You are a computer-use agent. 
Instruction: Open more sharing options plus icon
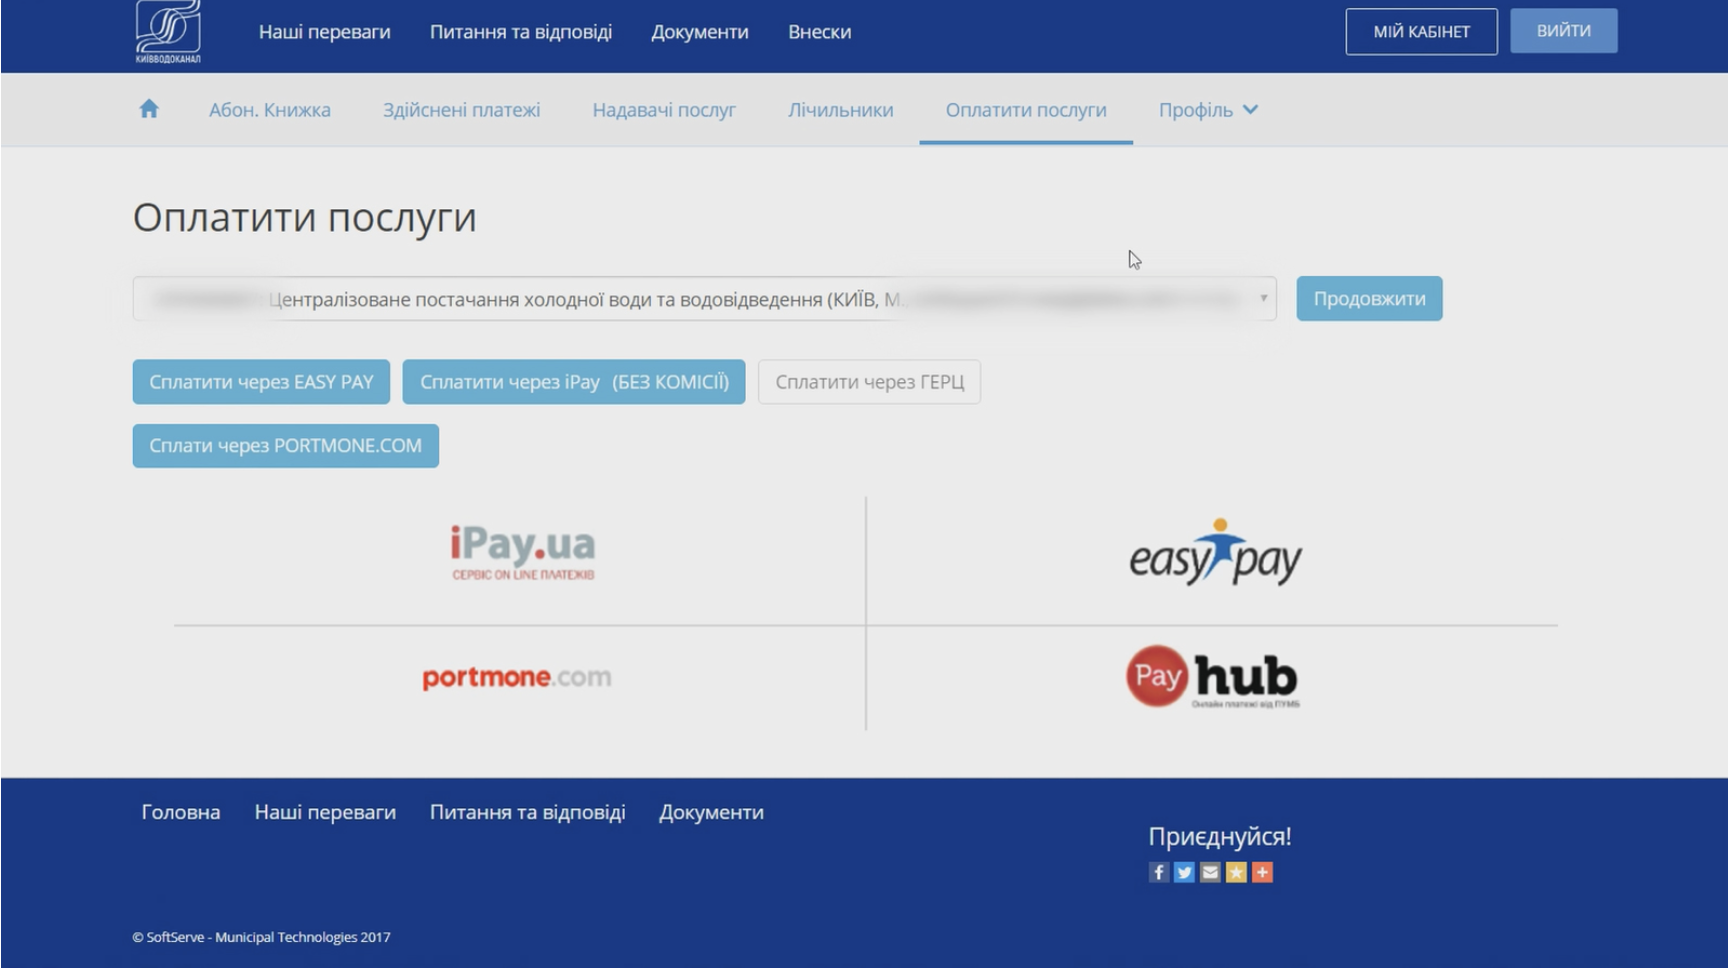1262,873
